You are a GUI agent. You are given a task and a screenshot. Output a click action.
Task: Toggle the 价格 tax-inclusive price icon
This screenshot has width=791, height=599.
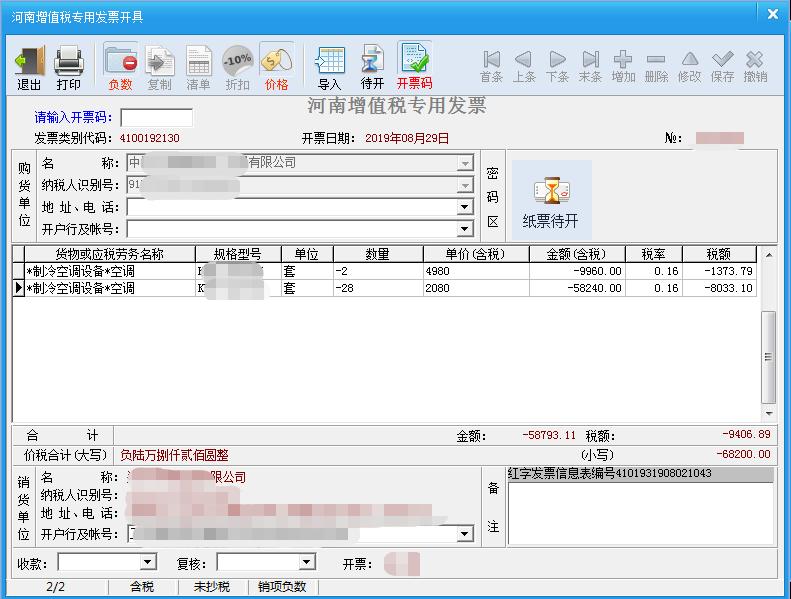pyautogui.click(x=276, y=67)
